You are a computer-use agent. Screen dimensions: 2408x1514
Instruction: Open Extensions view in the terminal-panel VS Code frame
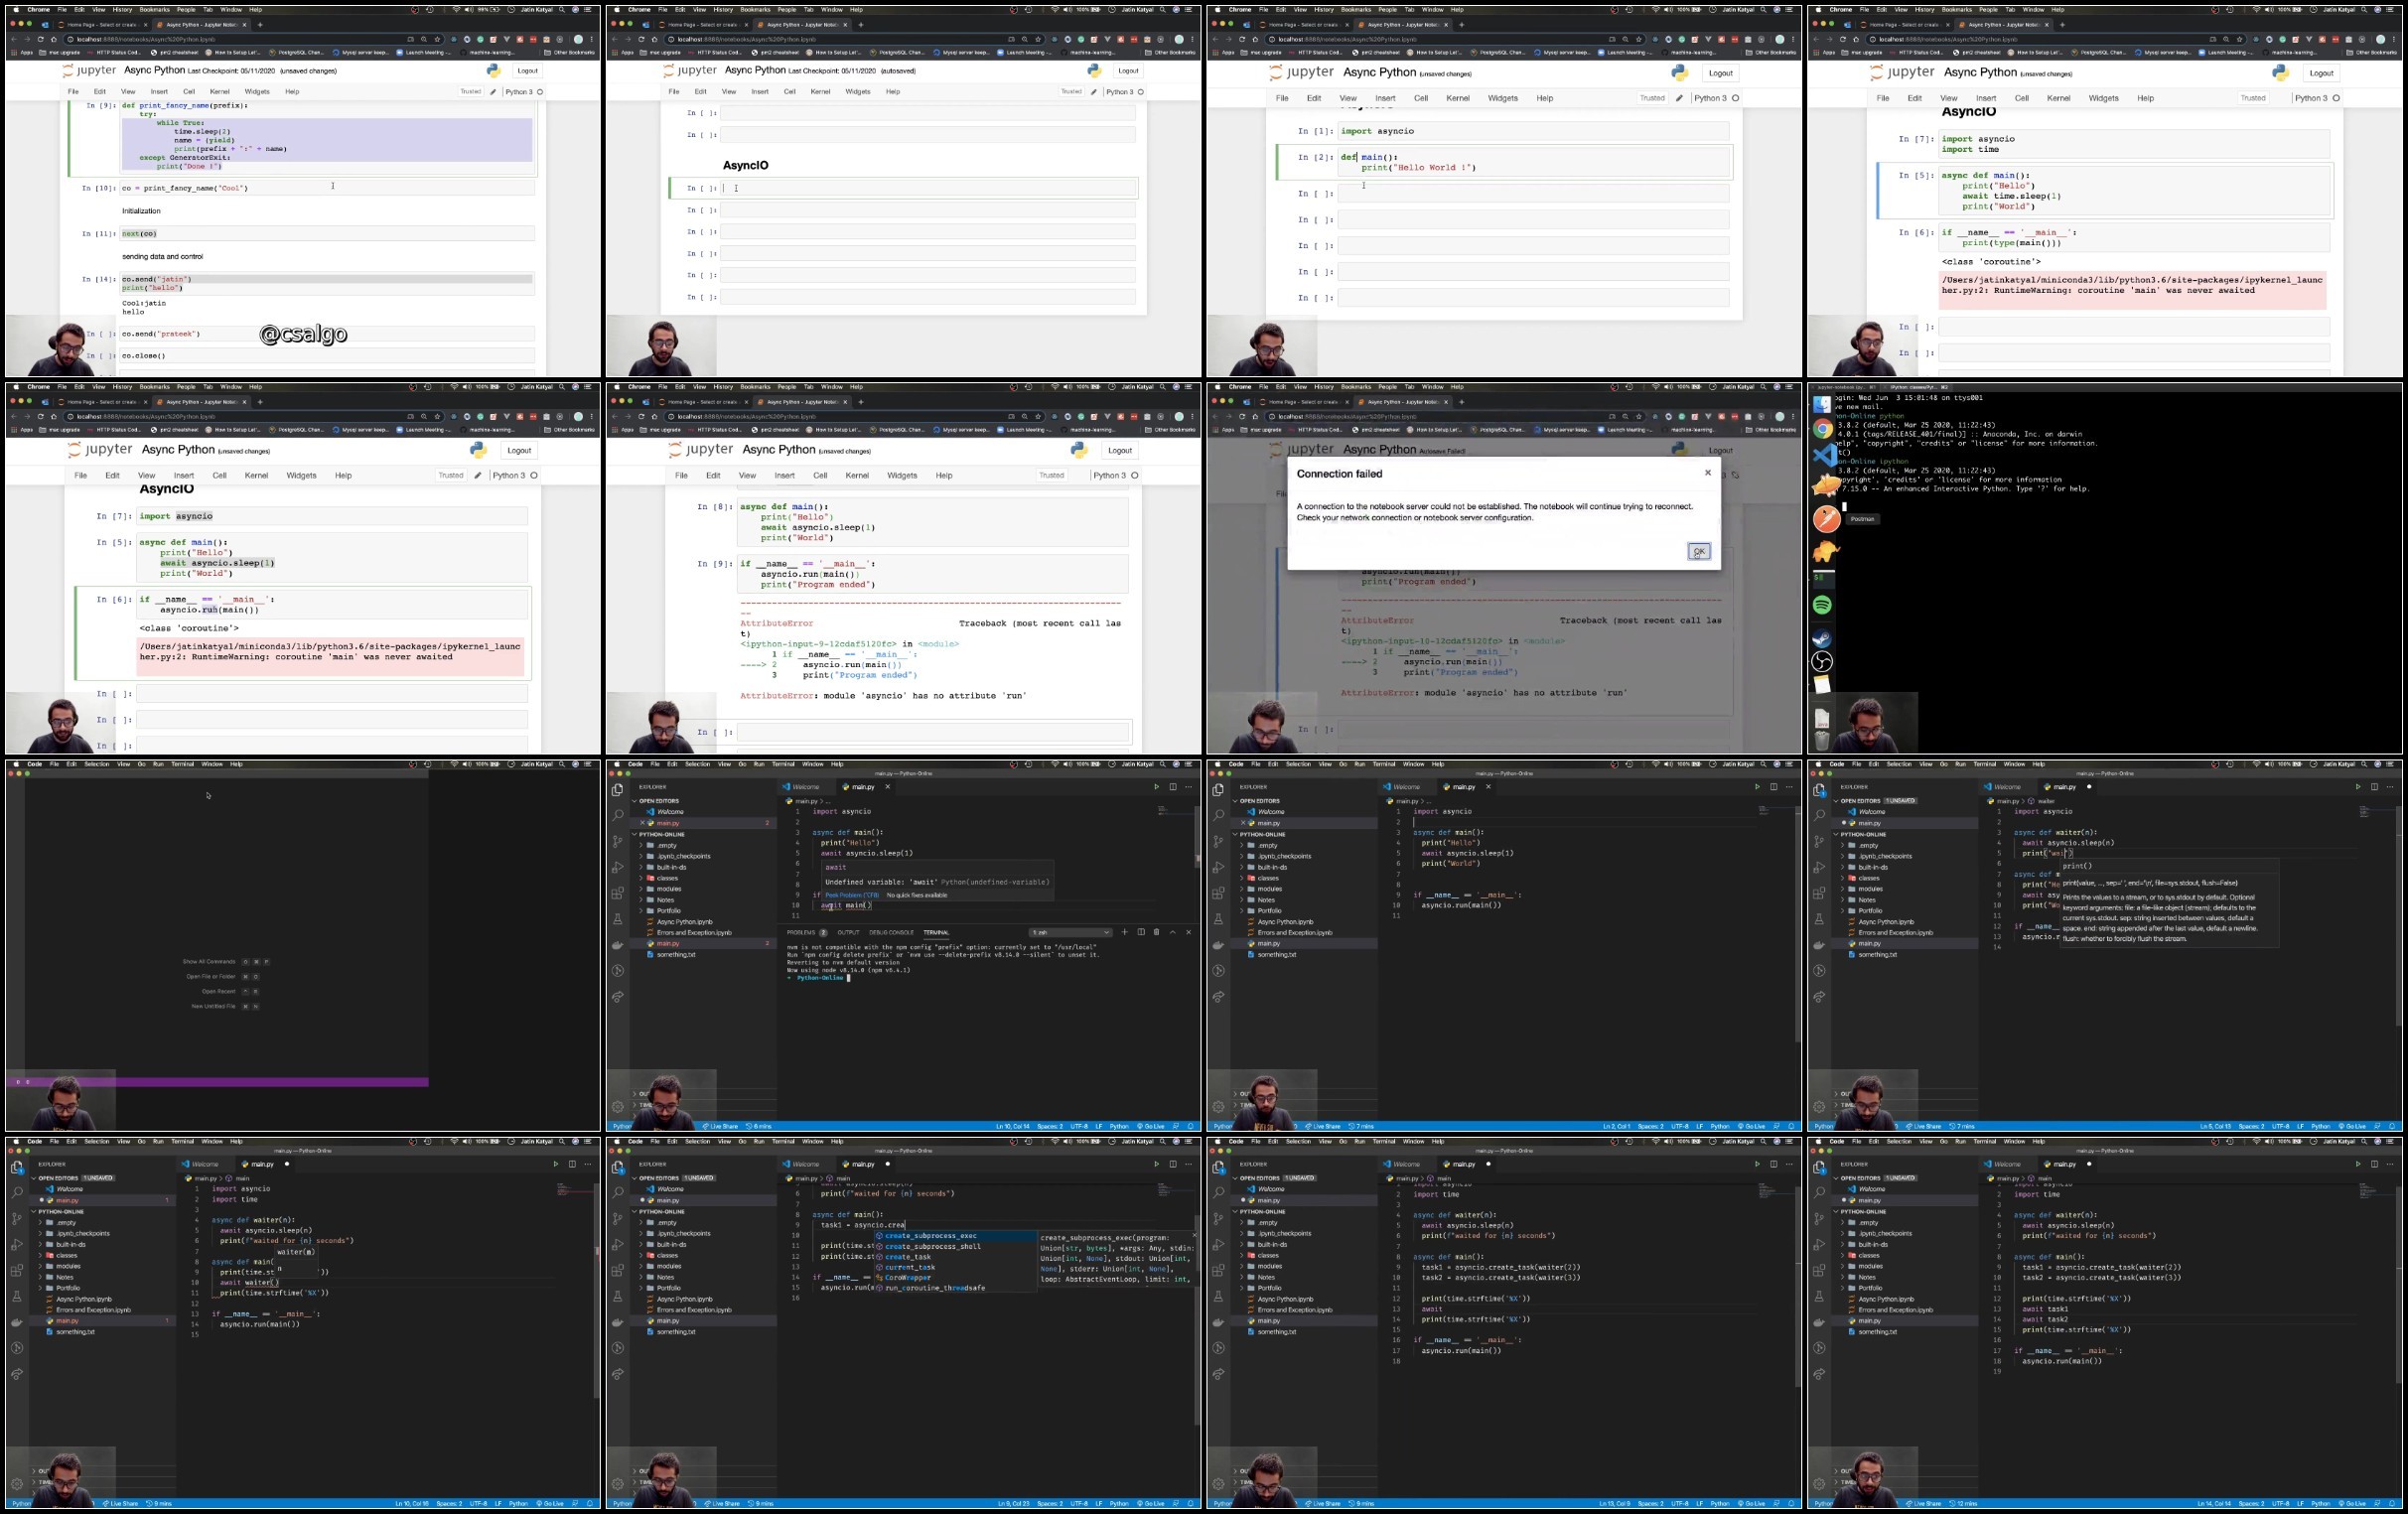click(618, 893)
